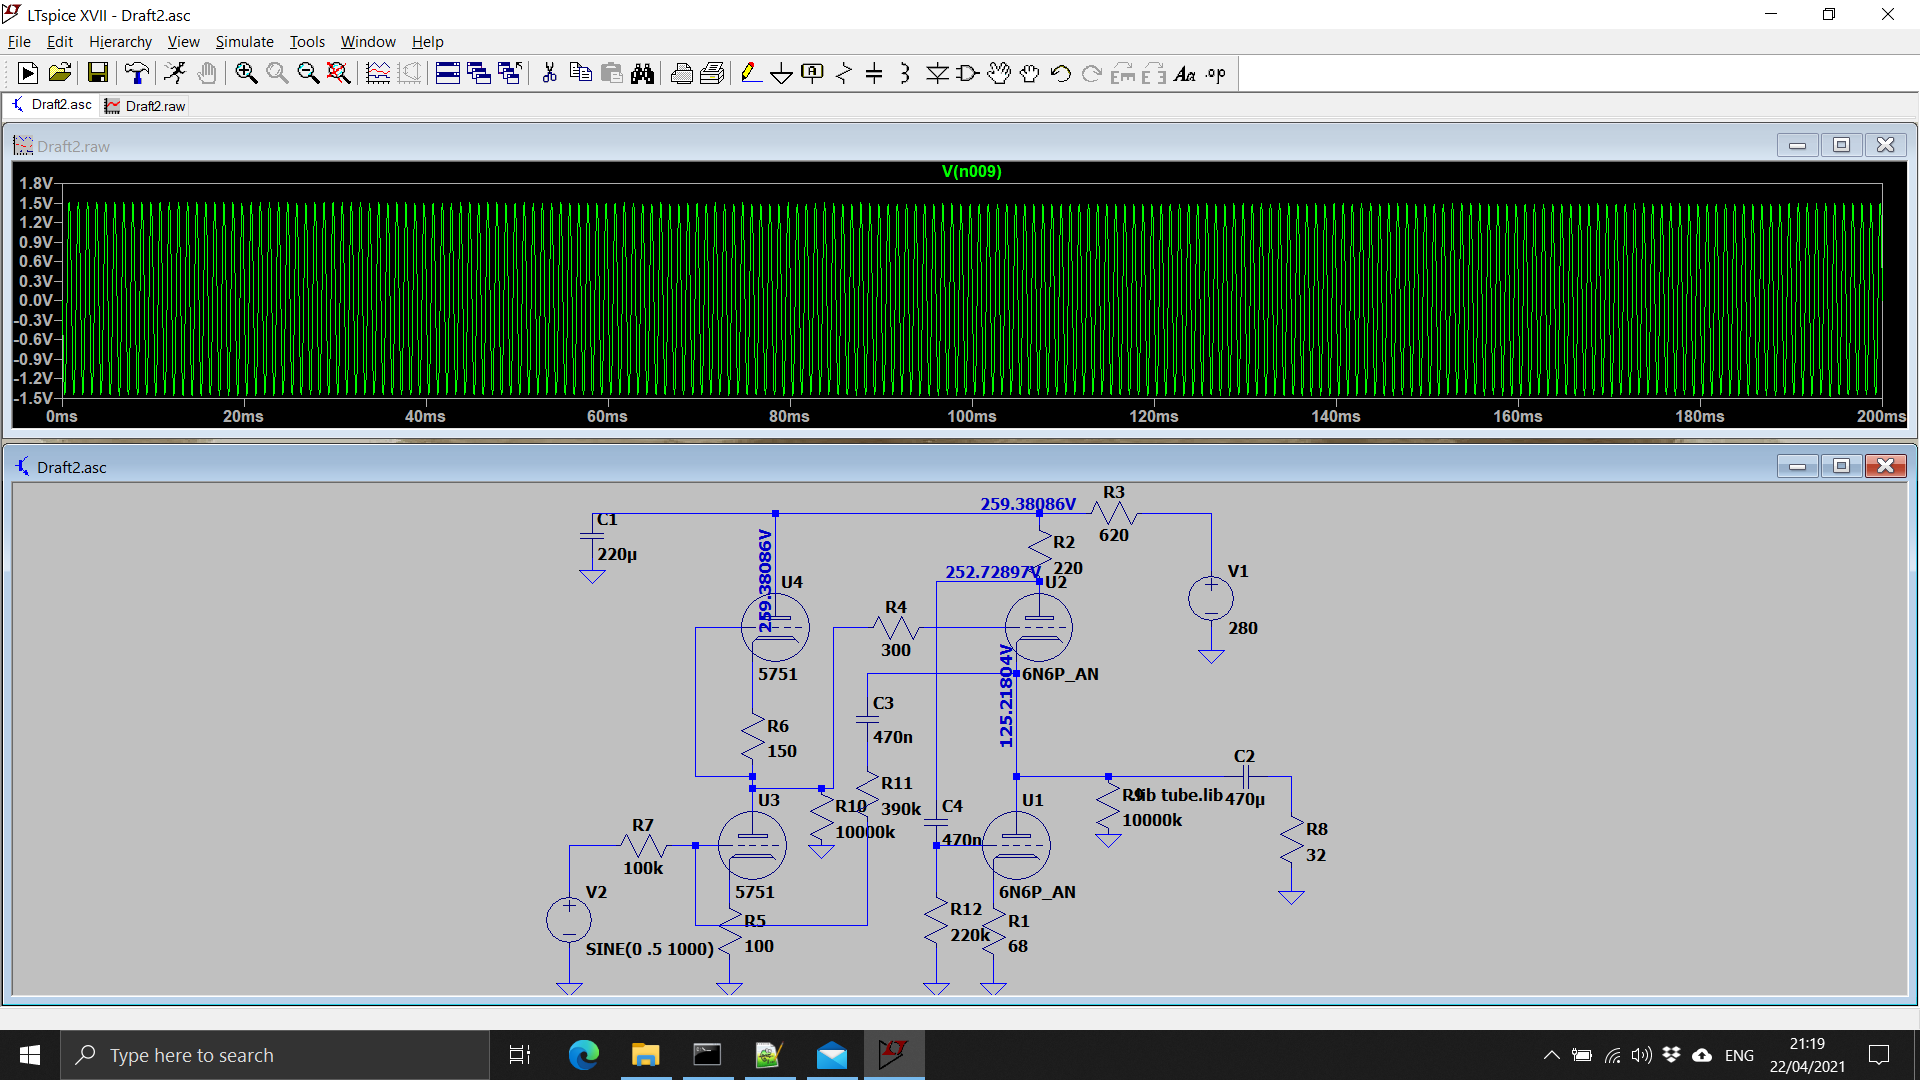Screen dimensions: 1920x1080
Task: Open the Hierarchy menu
Action: point(120,41)
